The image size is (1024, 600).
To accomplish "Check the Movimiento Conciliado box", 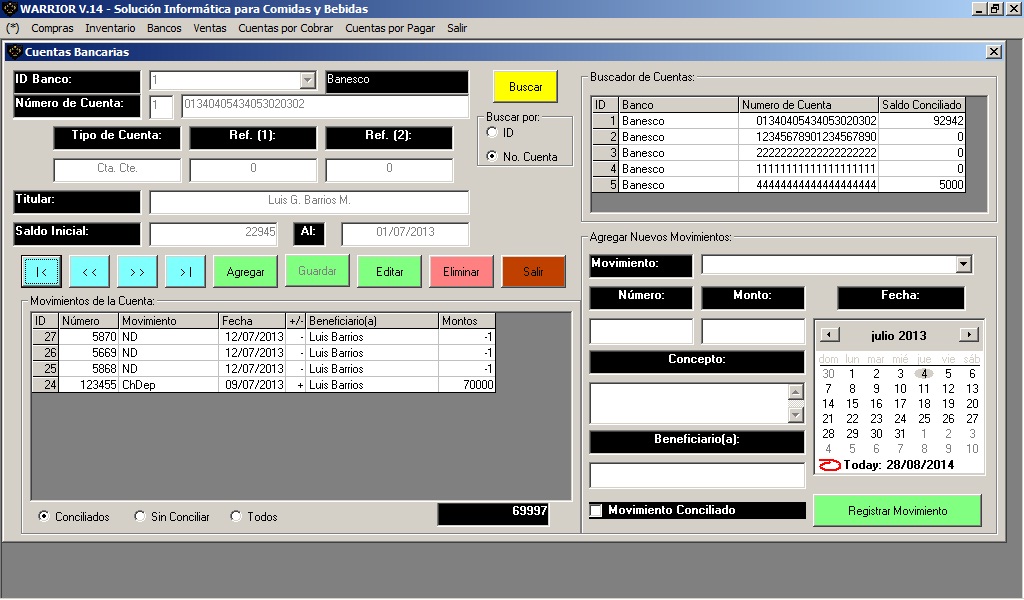I will pyautogui.click(x=596, y=511).
